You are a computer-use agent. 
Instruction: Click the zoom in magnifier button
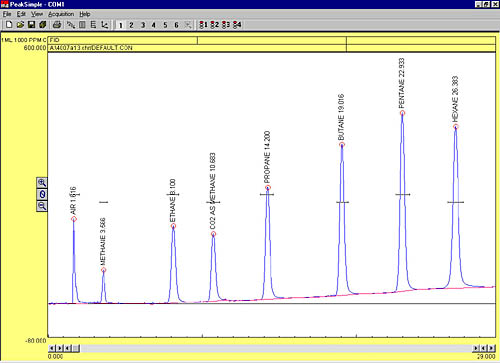[42, 183]
